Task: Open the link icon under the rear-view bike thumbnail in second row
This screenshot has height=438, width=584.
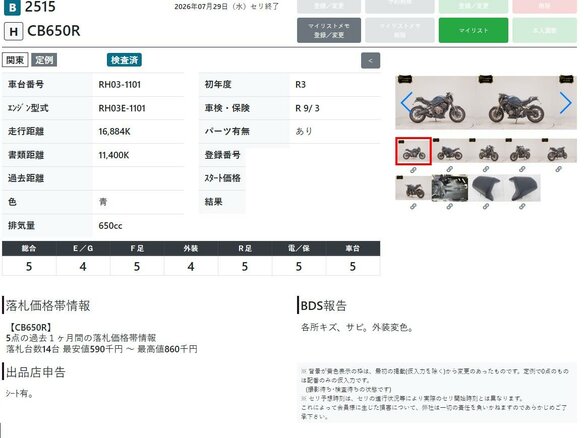Action: pos(413,206)
